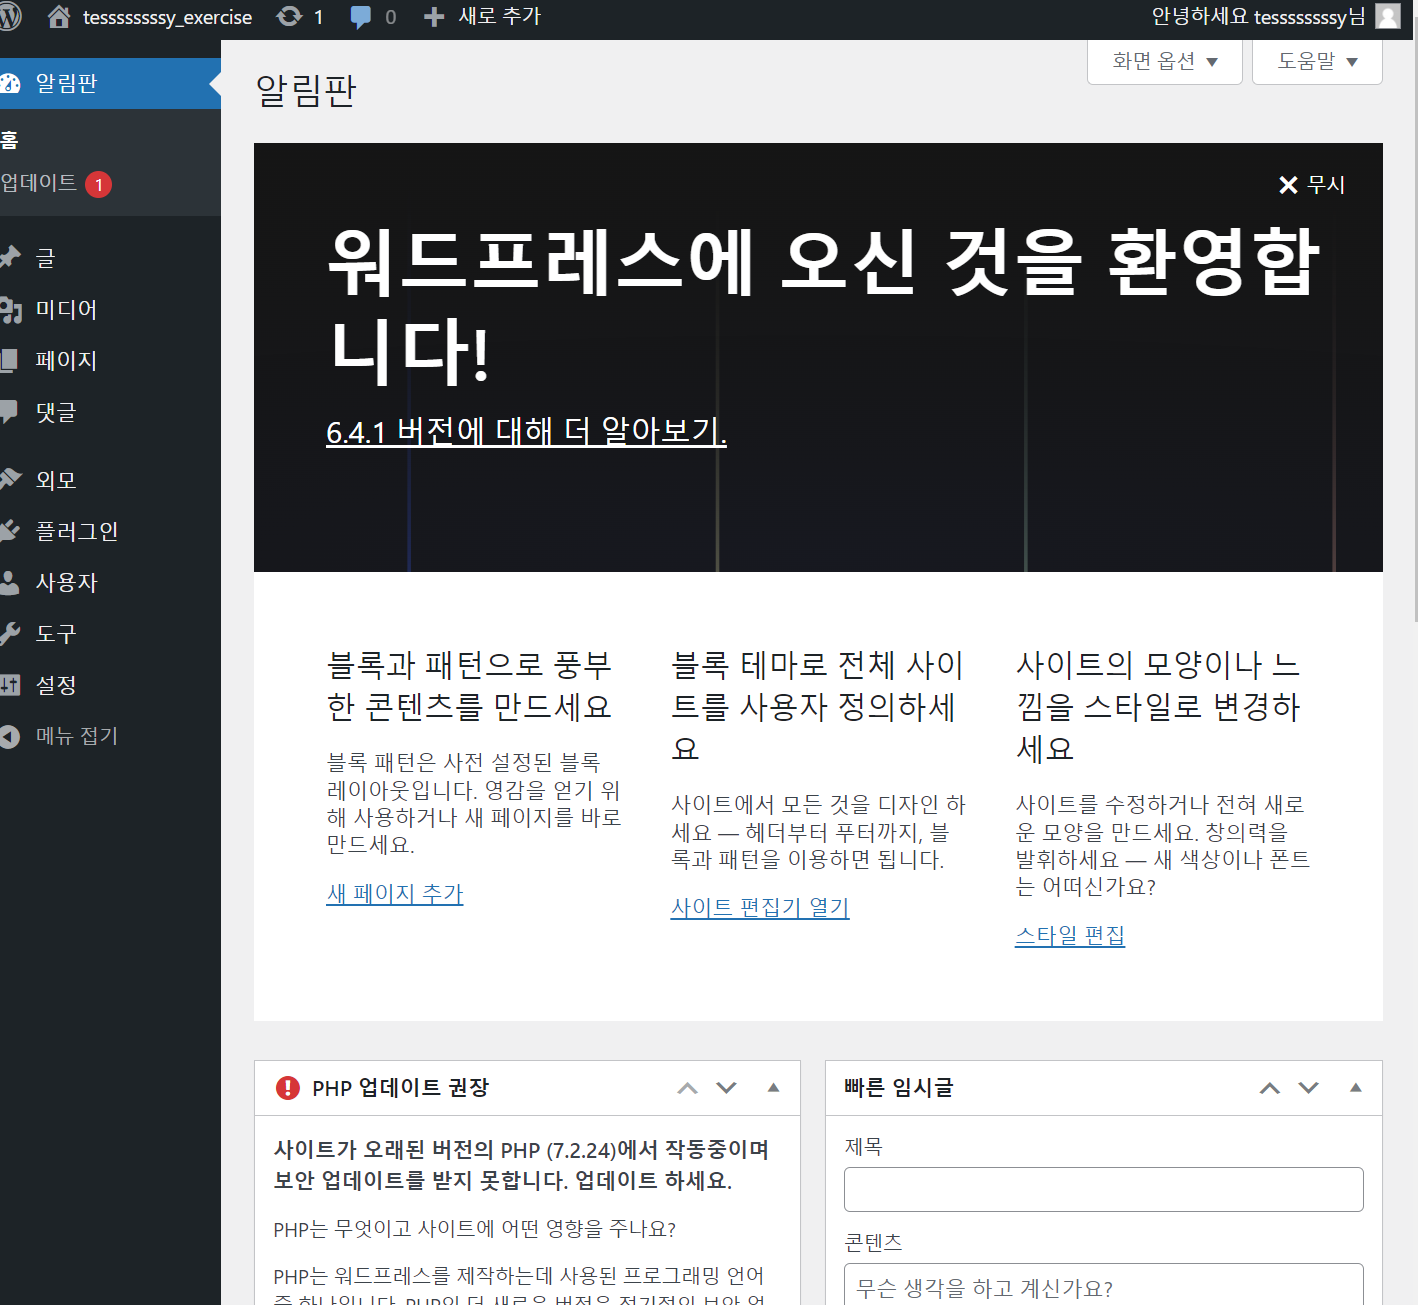The height and width of the screenshot is (1305, 1418).
Task: Move PHP 업데이트 권장 widget down
Action: click(x=727, y=1088)
